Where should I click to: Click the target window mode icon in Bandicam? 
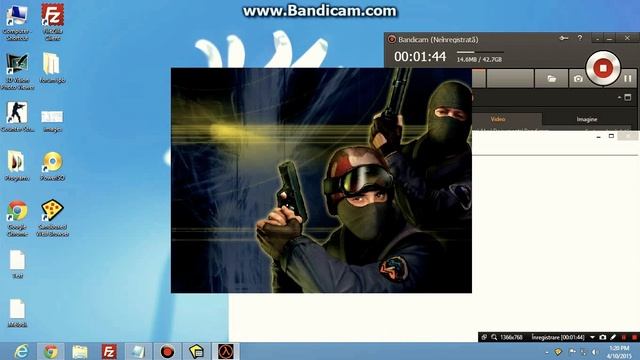pyautogui.click(x=627, y=97)
